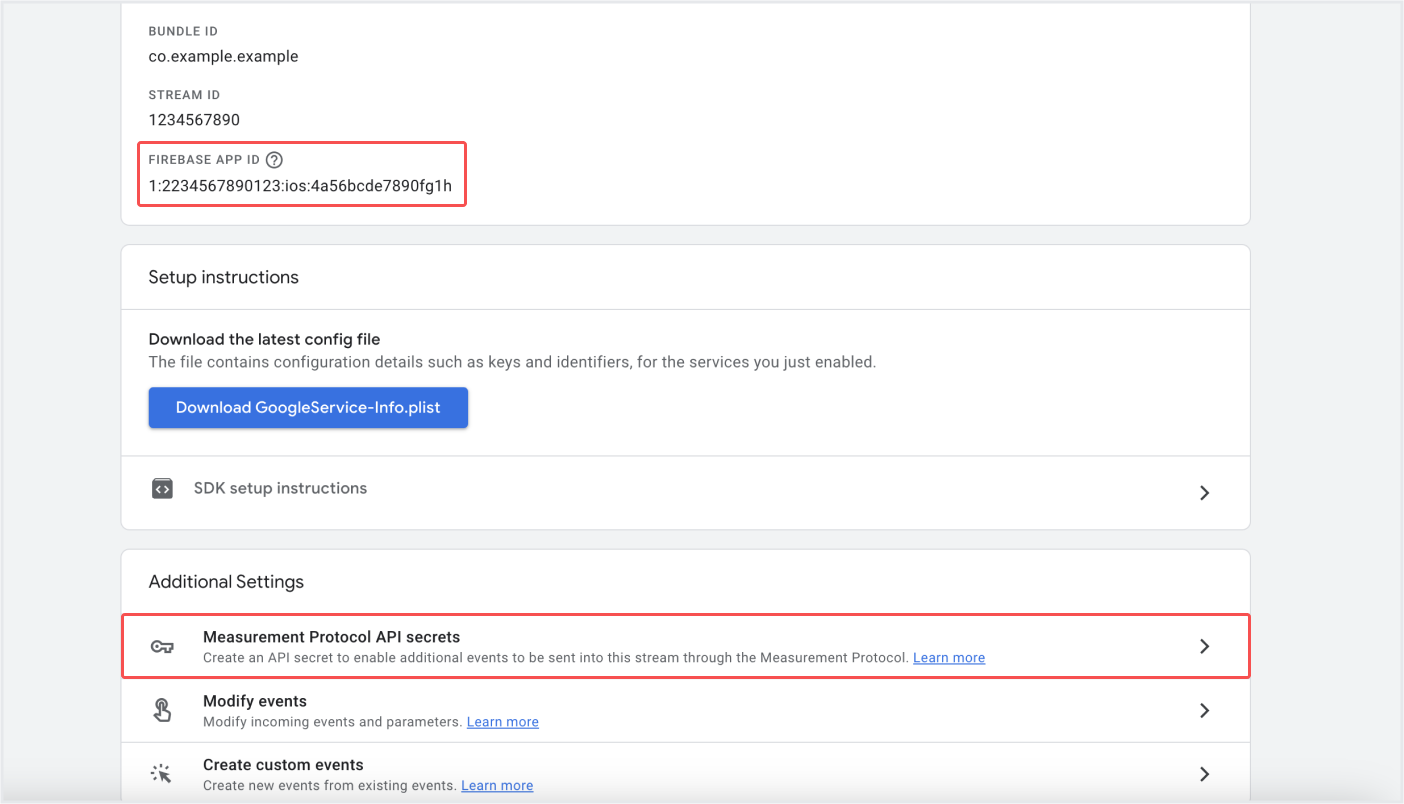Click the Create custom events sparkle icon
This screenshot has width=1404, height=804.
pos(162,774)
